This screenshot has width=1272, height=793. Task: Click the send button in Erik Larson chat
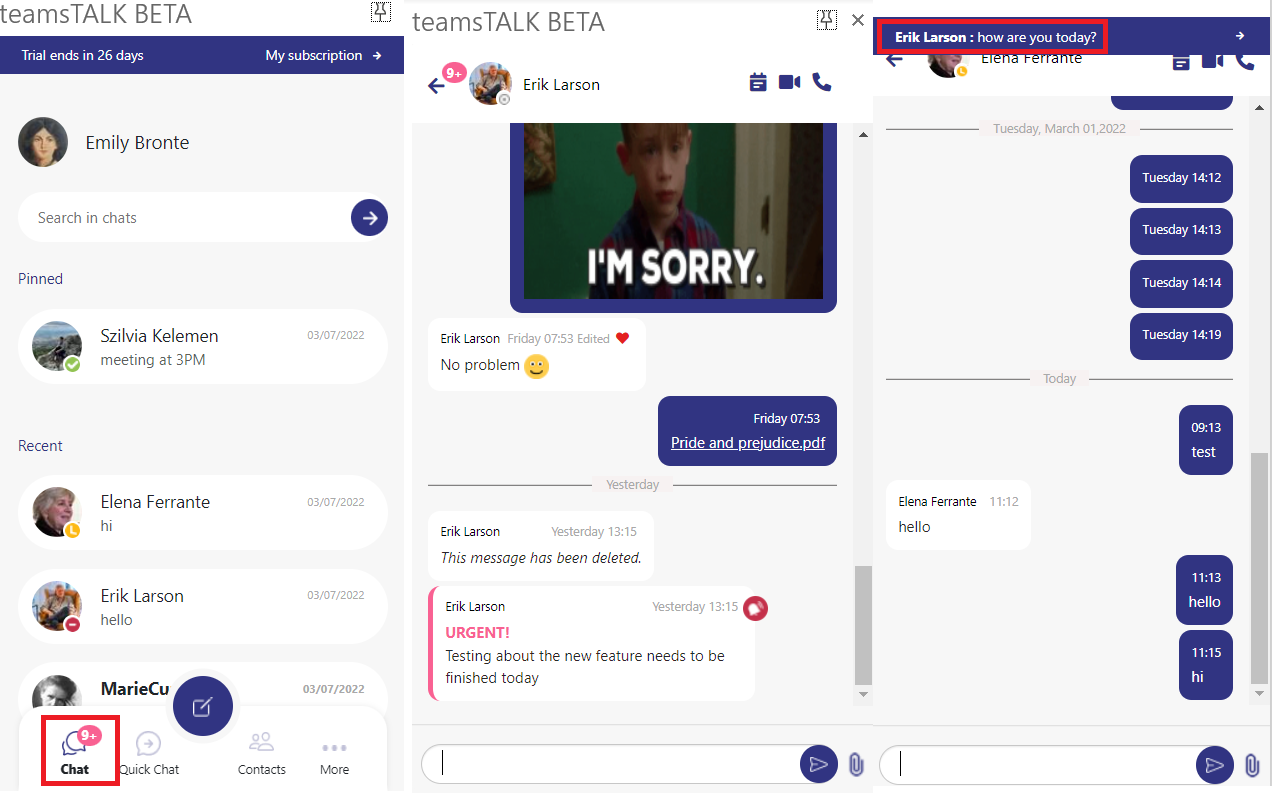[x=818, y=765]
